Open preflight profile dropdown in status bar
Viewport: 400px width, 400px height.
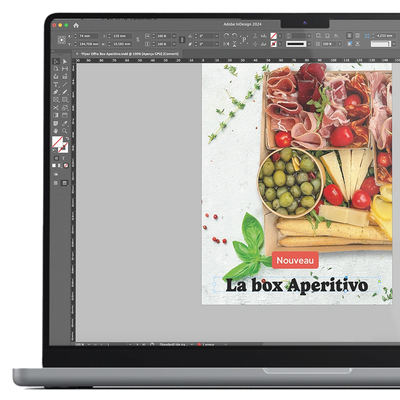pos(192,344)
